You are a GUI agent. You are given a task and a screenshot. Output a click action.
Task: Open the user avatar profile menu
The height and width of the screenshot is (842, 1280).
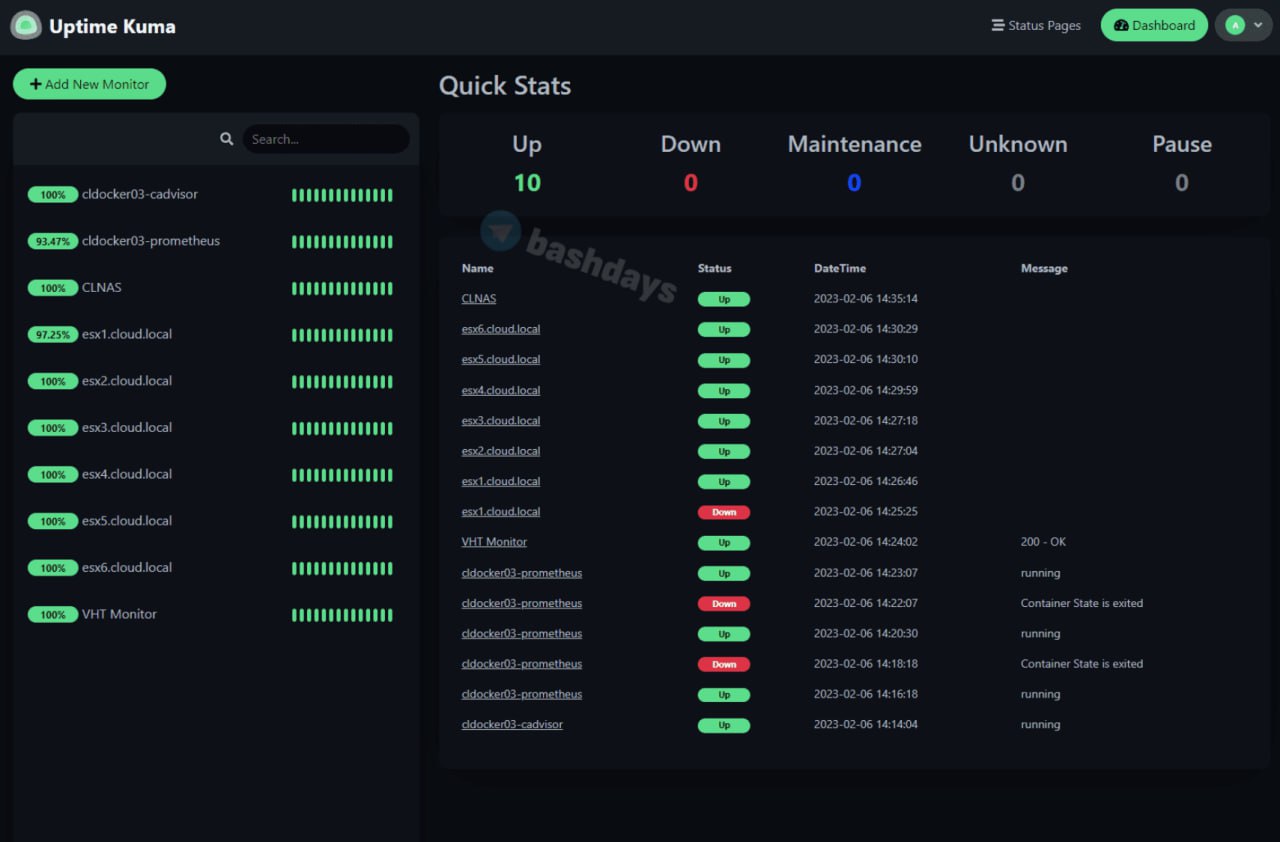click(1244, 25)
